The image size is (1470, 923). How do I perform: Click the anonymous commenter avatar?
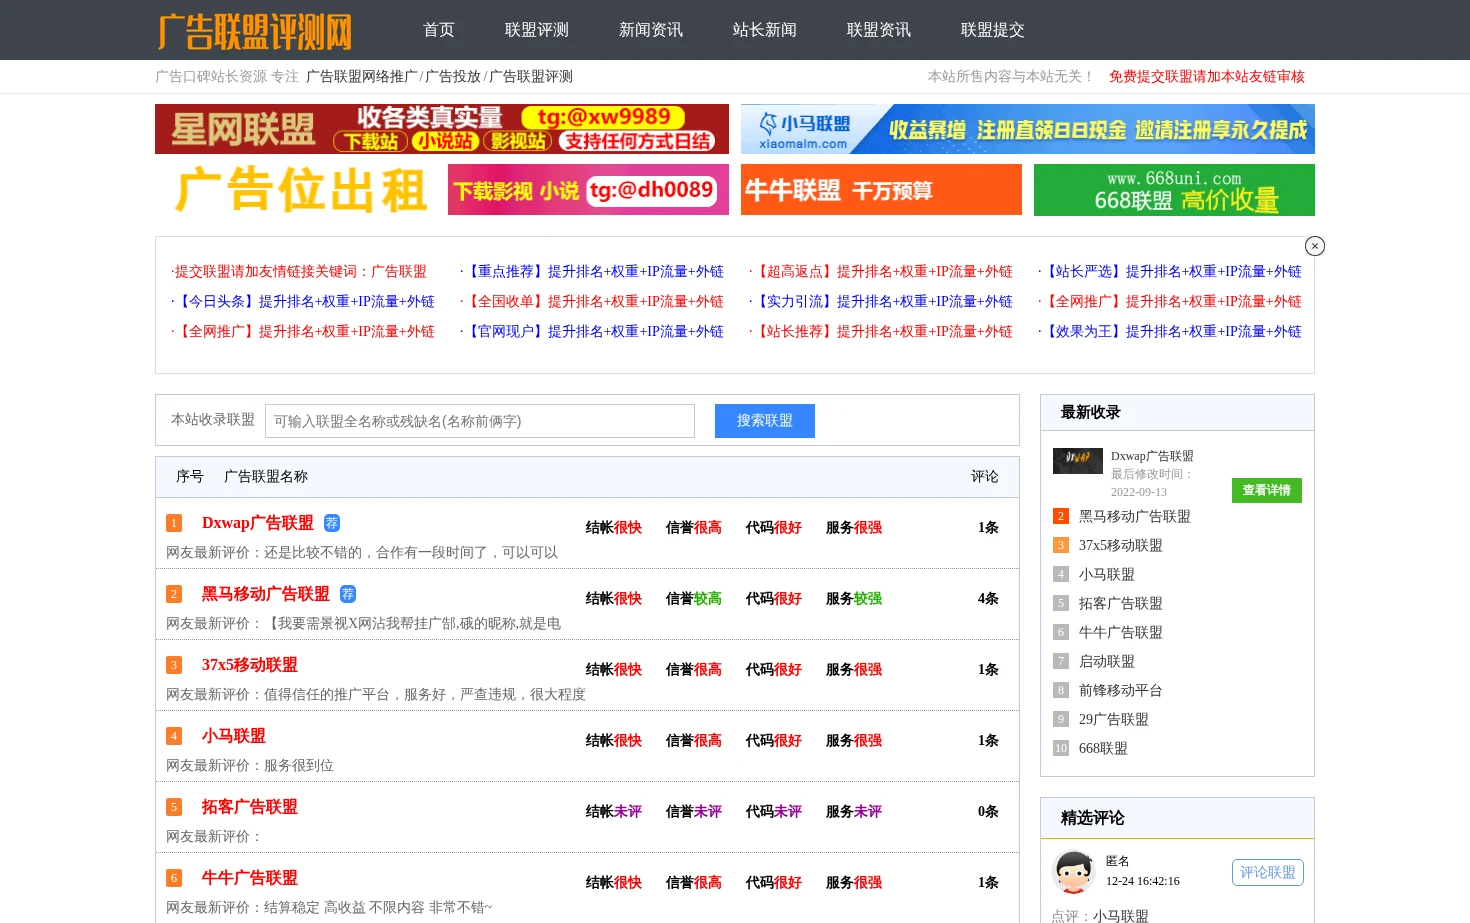click(1074, 872)
